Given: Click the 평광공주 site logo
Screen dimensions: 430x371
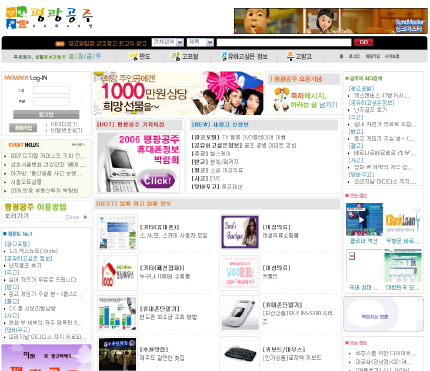Looking at the screenshot, I should pos(49,18).
